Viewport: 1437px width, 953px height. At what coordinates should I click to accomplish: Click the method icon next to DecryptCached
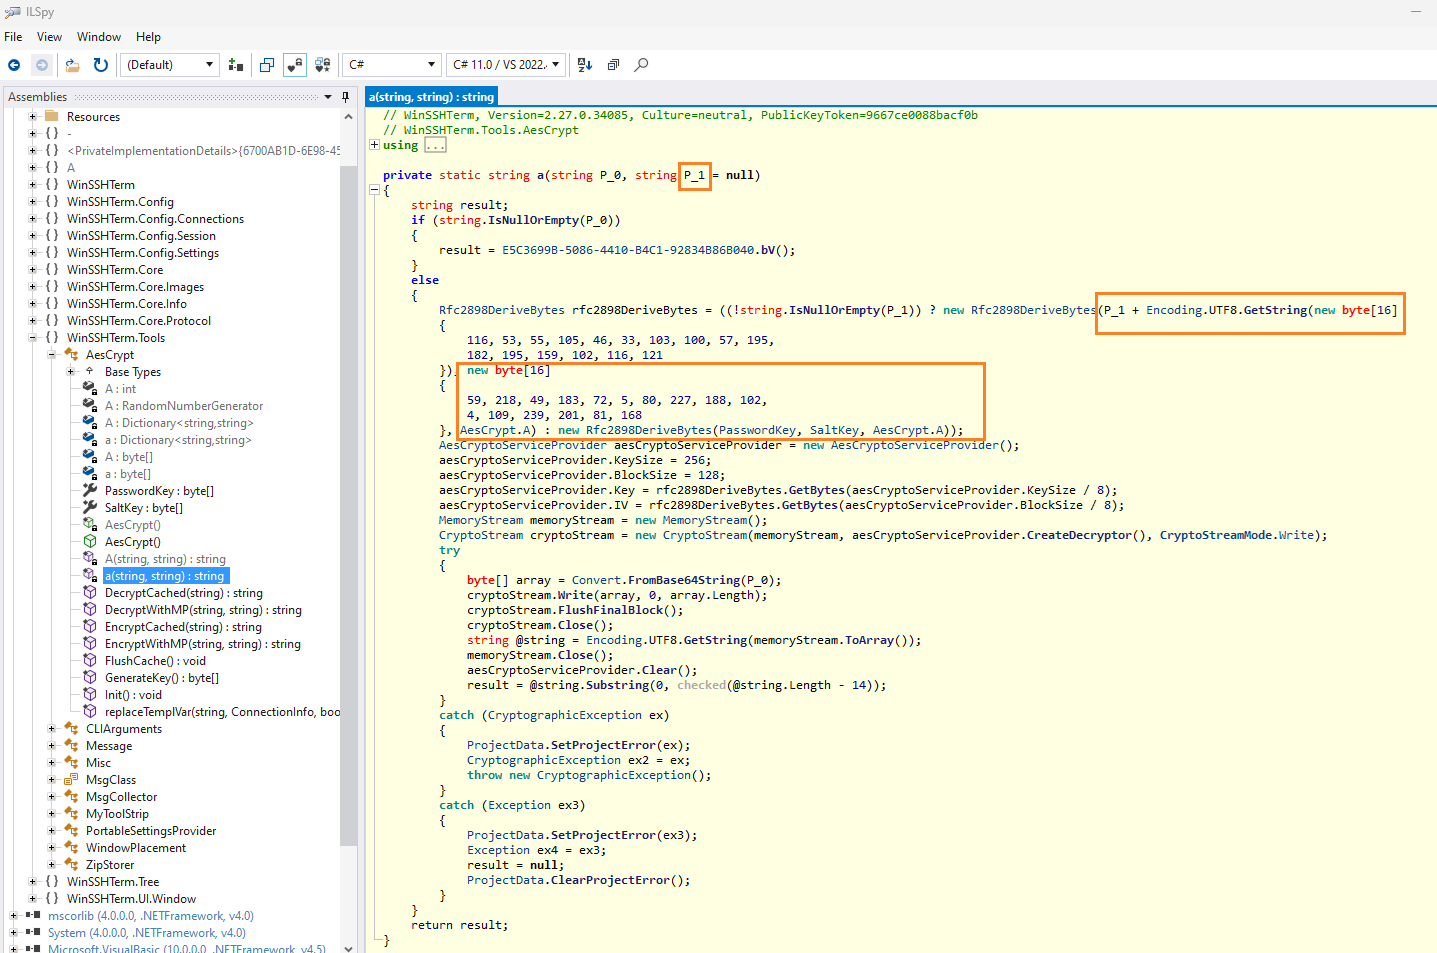pos(90,593)
